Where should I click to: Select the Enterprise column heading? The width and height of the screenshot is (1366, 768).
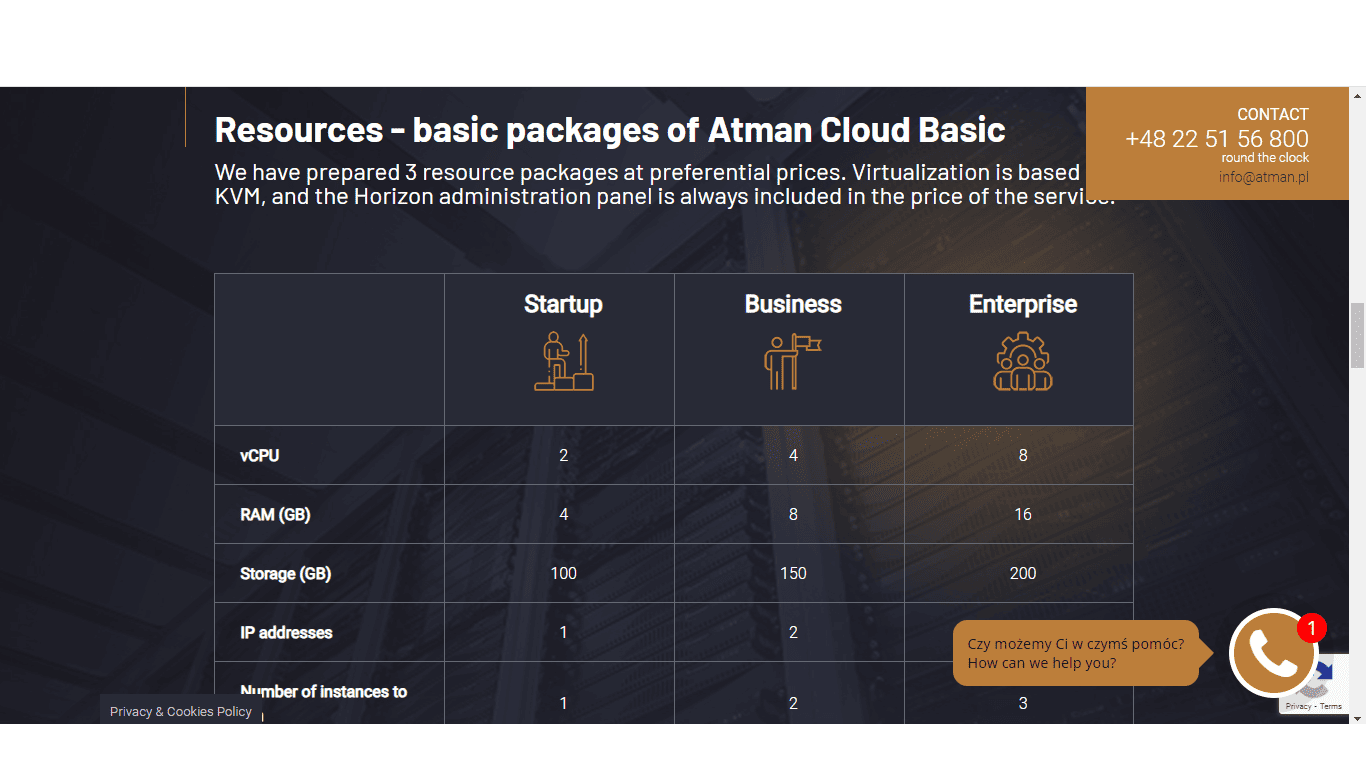1023,304
